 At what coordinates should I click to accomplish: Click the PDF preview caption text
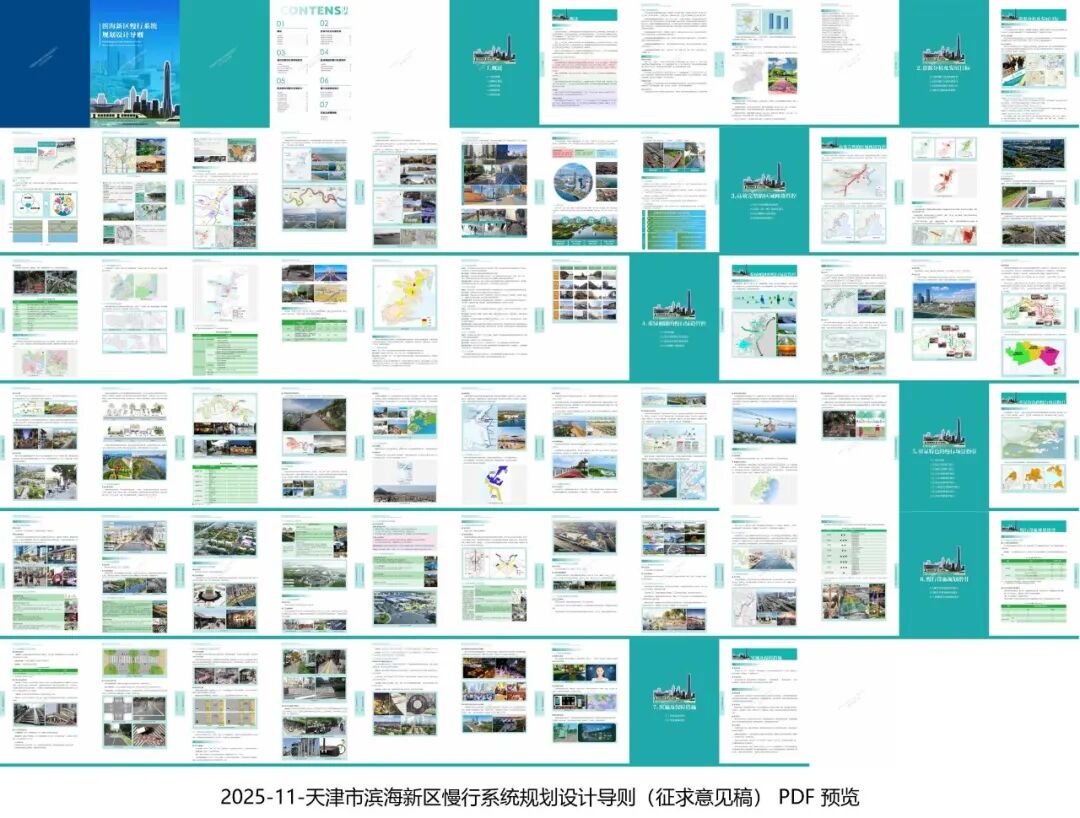539,796
